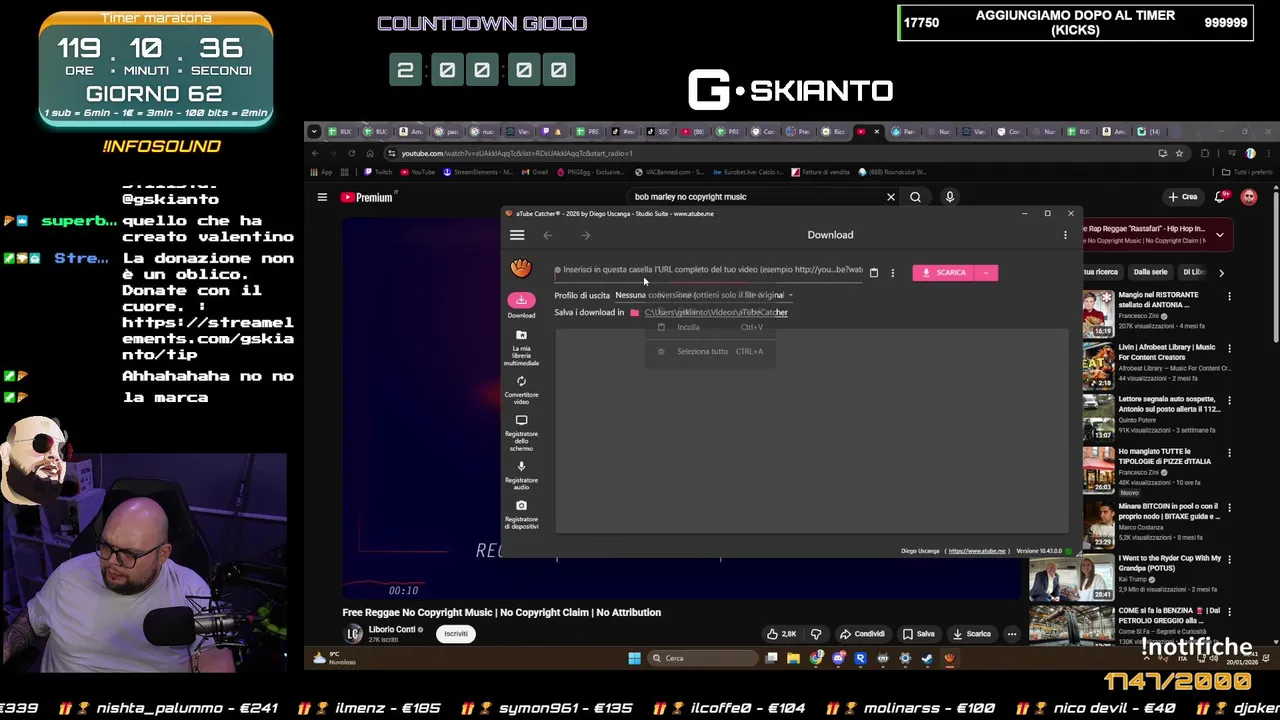Image resolution: width=1280 pixels, height=720 pixels.
Task: Open the Convertitore video tool
Action: 521,390
